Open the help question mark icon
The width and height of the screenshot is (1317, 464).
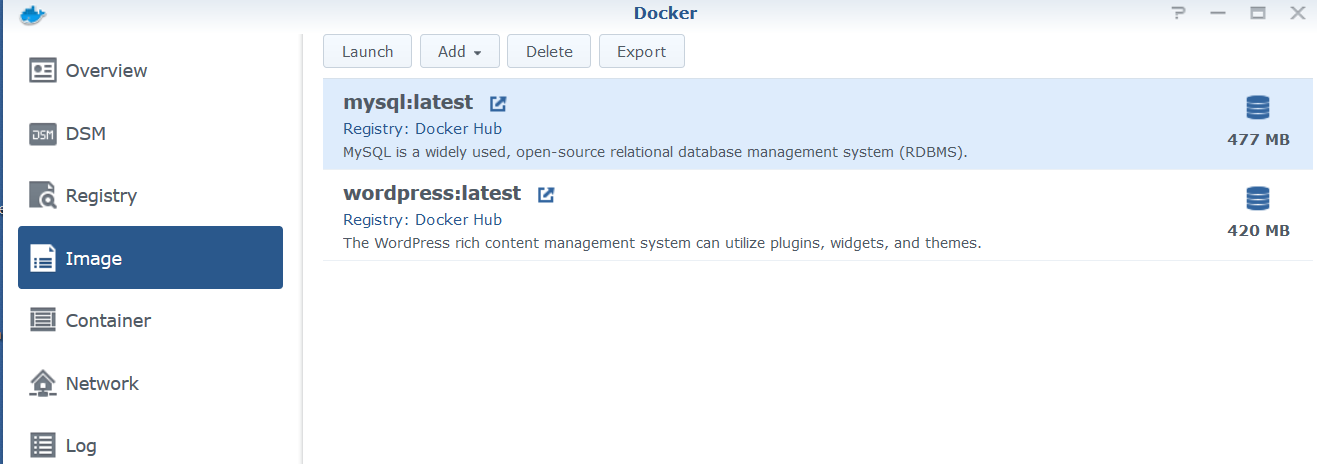click(1179, 13)
